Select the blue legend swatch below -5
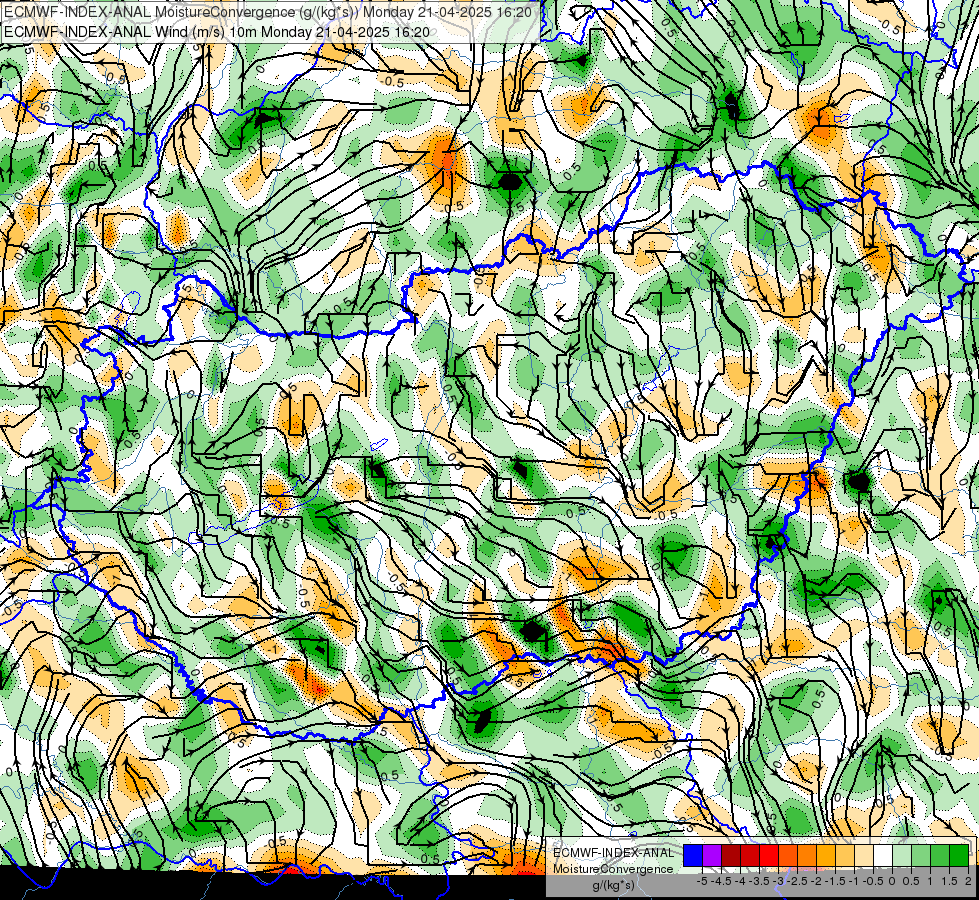The image size is (979, 900). click(693, 856)
